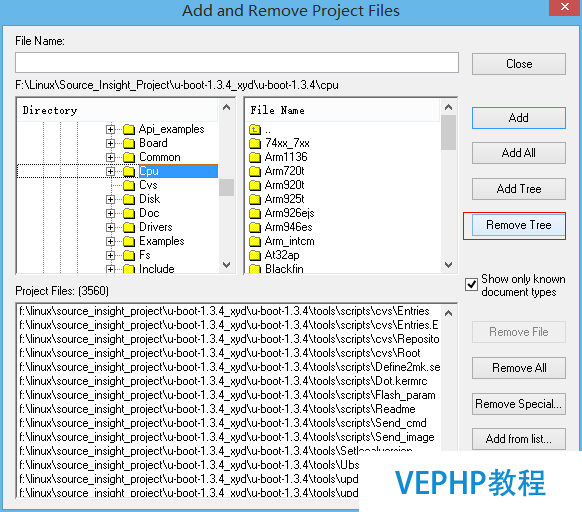Viewport: 582px width, 512px height.
Task: Select the 74xx_7xx folder icon
Action: [x=255, y=143]
